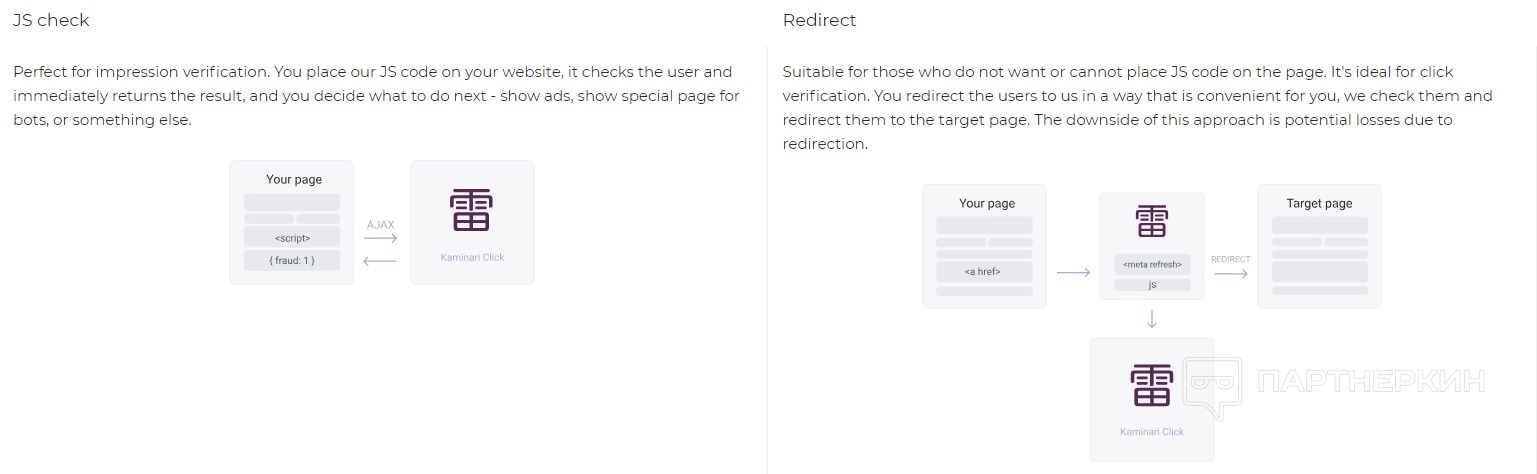This screenshot has width=1537, height=474.
Task: Click the Your page title in the JS diagram
Action: tap(294, 180)
